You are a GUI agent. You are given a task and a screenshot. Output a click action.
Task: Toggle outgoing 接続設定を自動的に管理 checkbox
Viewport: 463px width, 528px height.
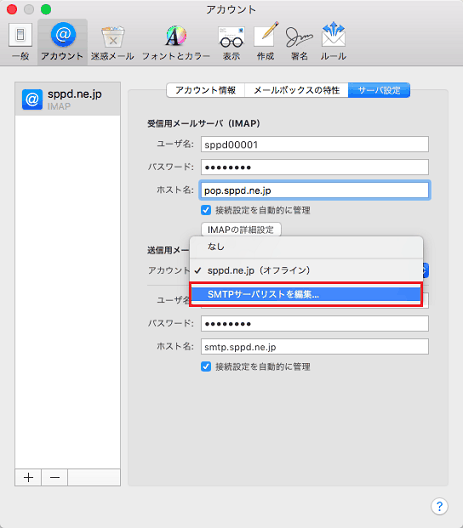[x=206, y=367]
